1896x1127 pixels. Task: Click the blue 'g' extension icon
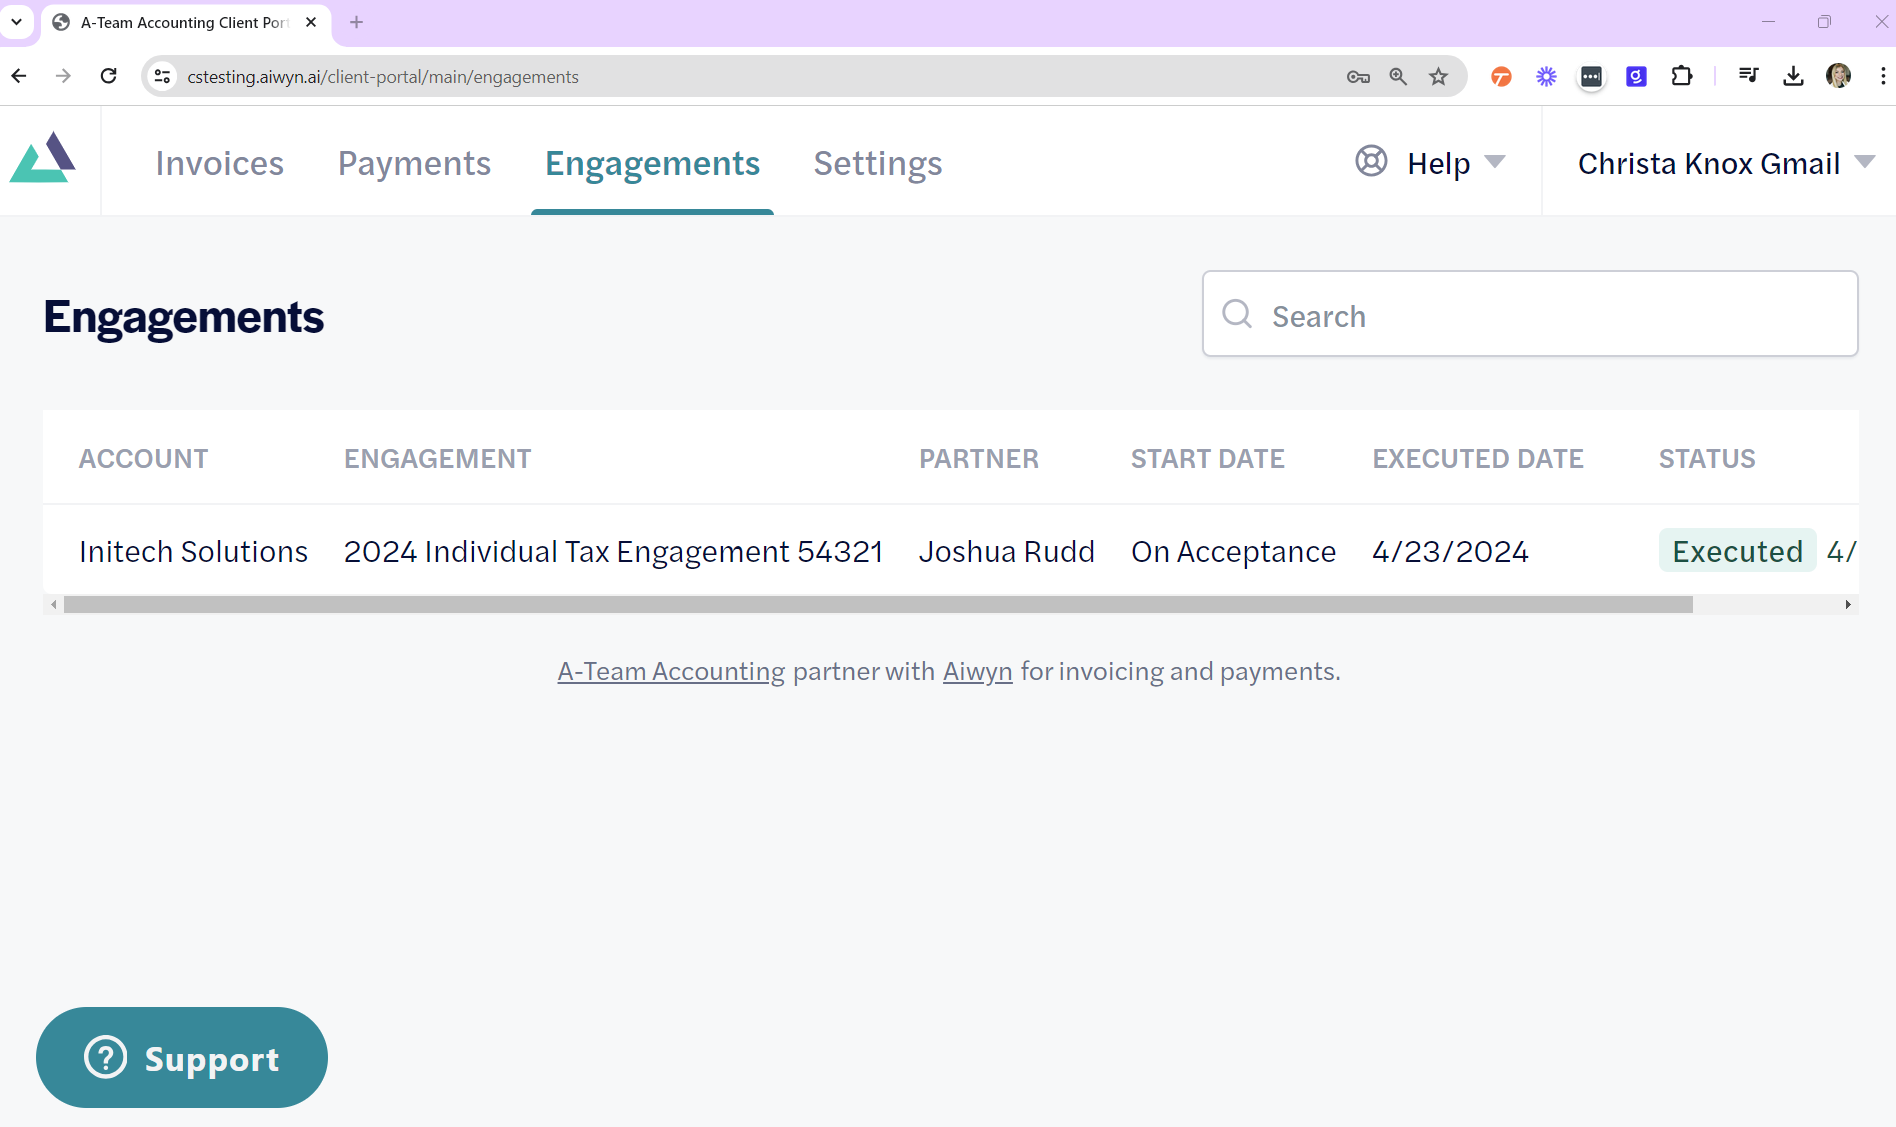[1636, 76]
